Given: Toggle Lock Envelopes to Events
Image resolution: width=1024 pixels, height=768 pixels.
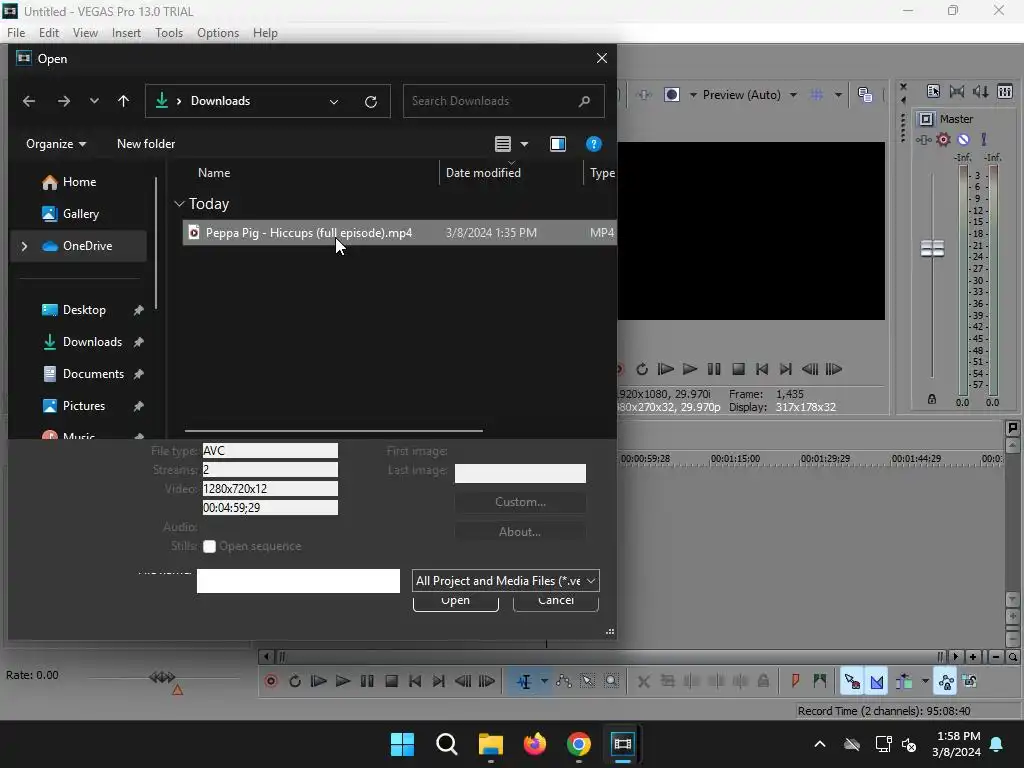Looking at the screenshot, I should [946, 681].
